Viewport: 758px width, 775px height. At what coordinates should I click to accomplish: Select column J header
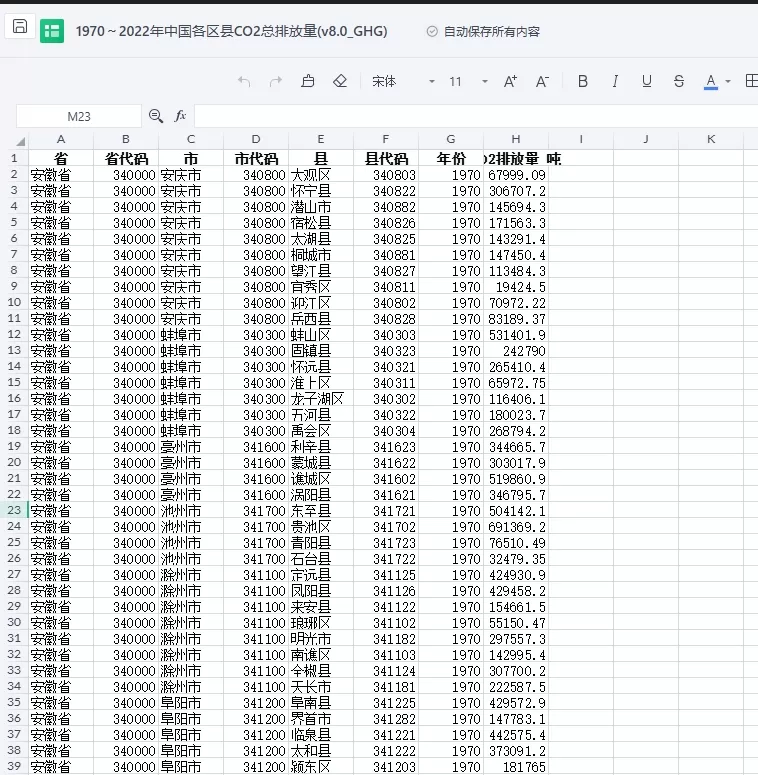tap(646, 139)
